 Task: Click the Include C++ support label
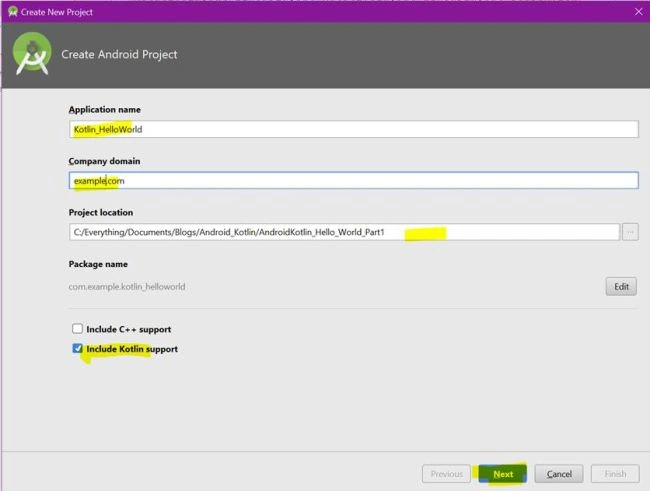click(x=129, y=329)
